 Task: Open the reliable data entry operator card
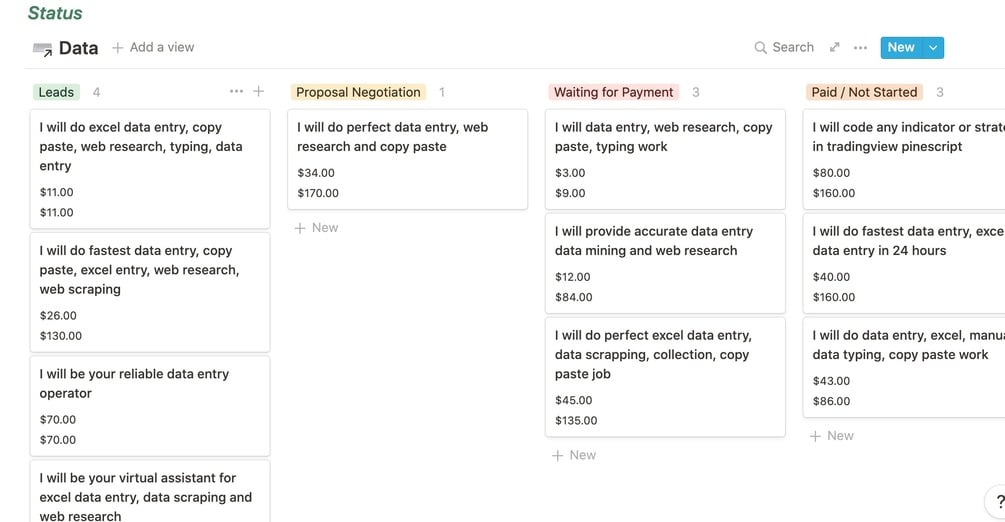[150, 404]
